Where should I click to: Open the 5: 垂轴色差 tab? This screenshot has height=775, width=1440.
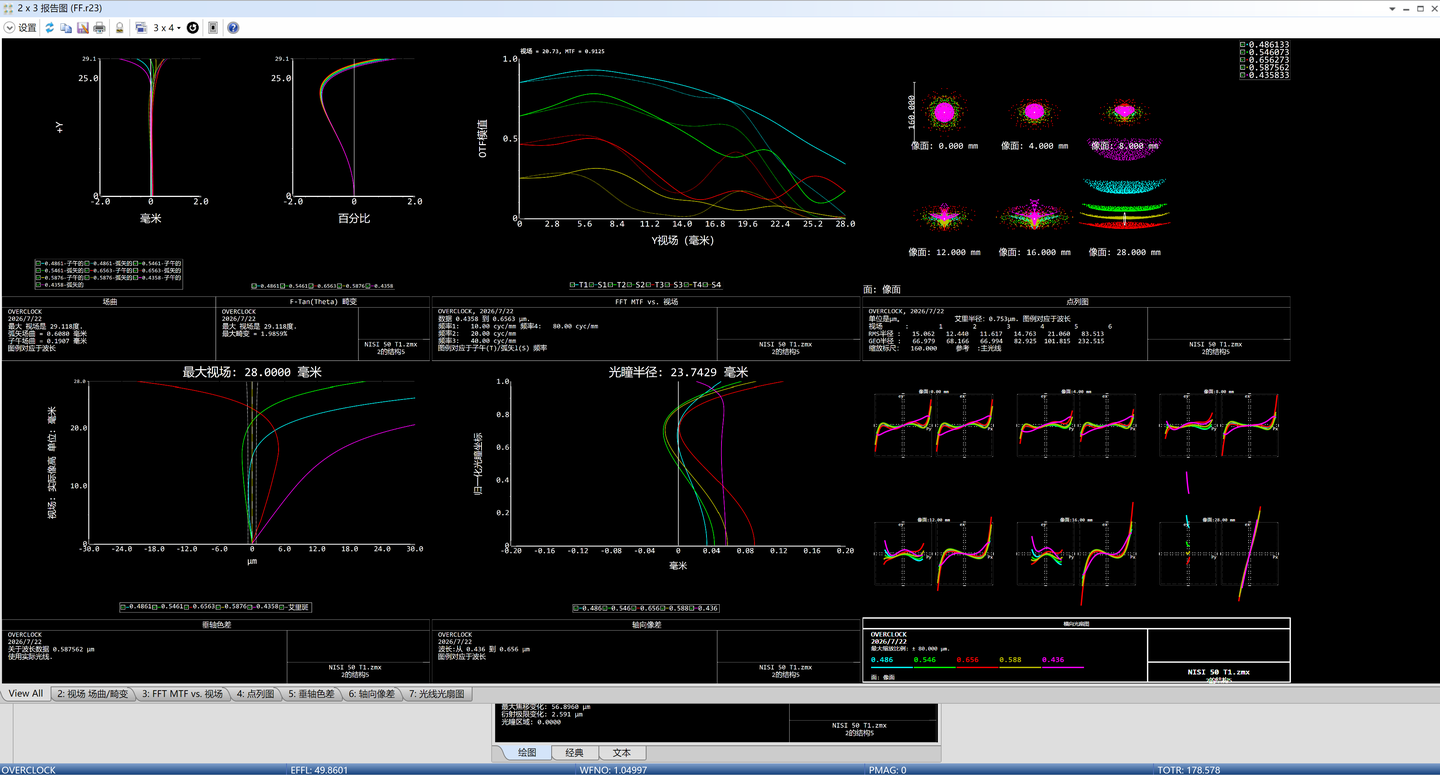click(x=313, y=694)
